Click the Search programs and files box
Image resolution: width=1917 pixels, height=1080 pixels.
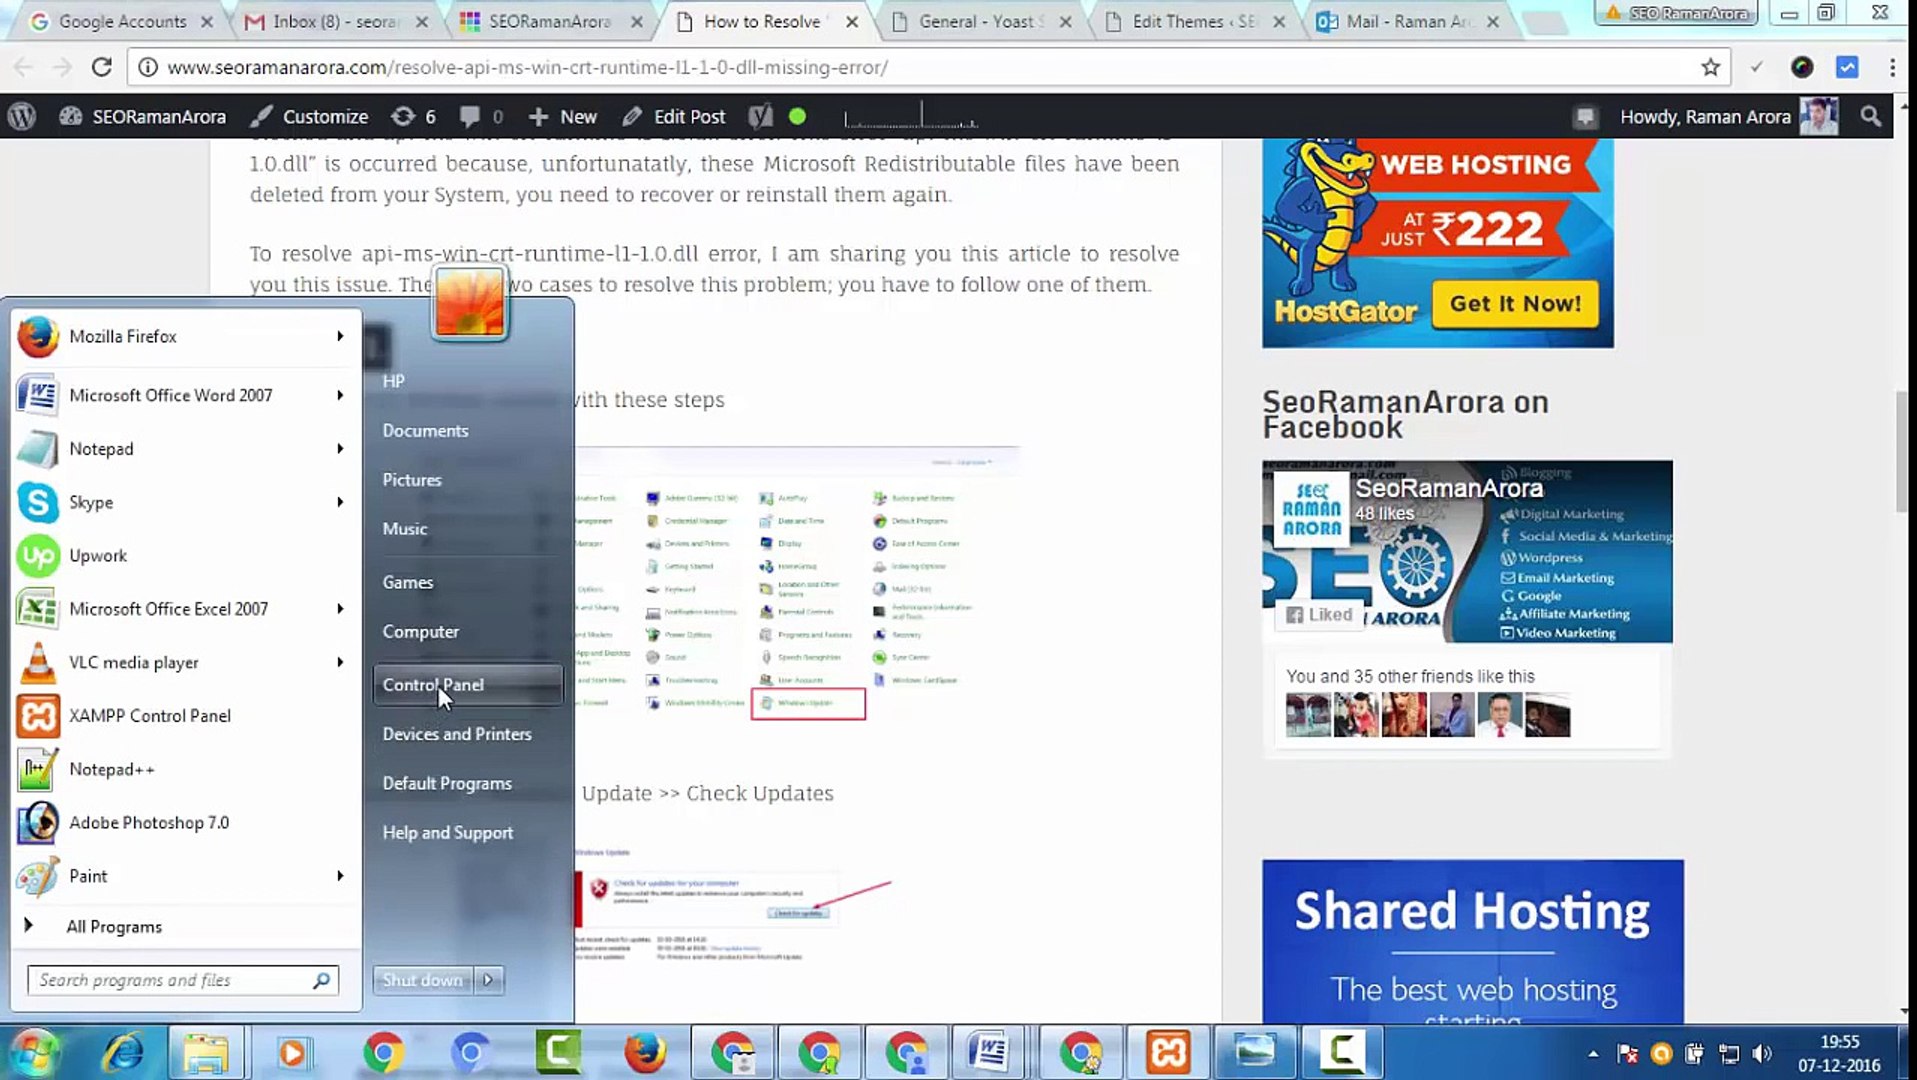(x=183, y=980)
